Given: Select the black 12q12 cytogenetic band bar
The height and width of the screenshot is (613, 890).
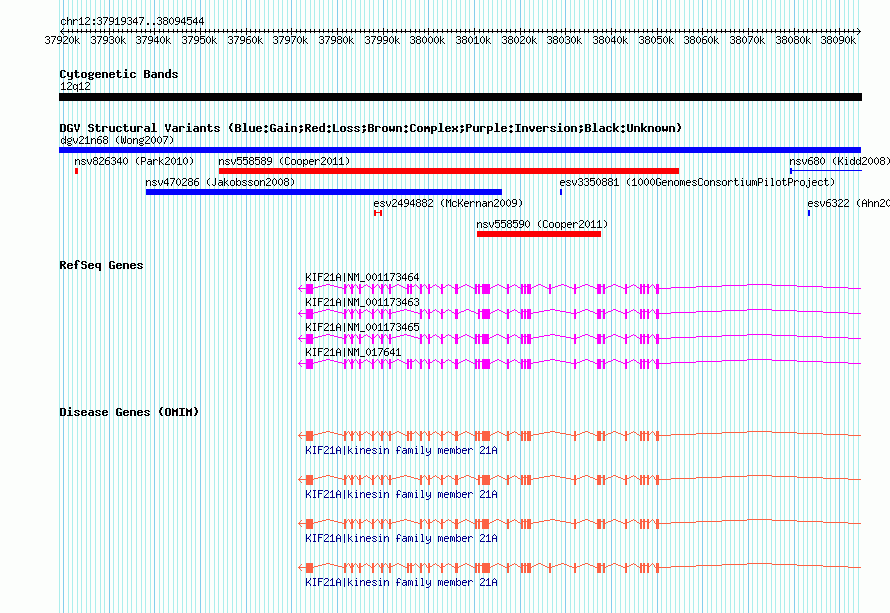Looking at the screenshot, I should click(x=460, y=97).
